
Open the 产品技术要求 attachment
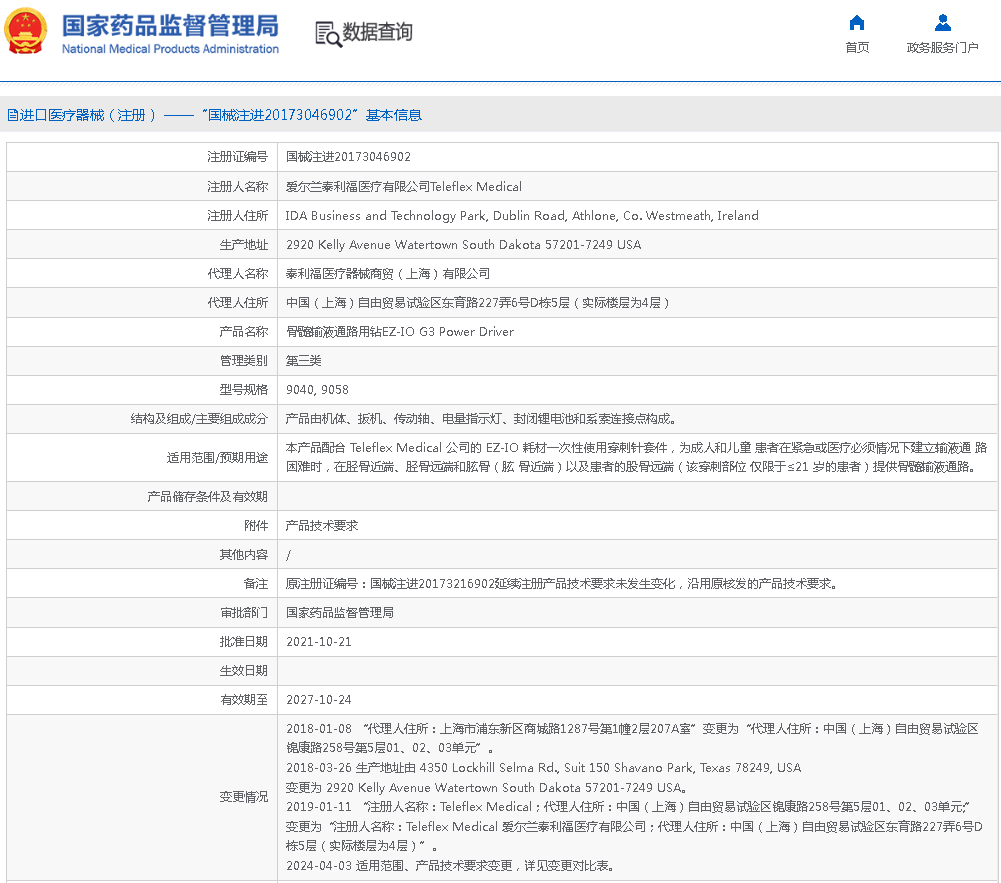tap(322, 525)
